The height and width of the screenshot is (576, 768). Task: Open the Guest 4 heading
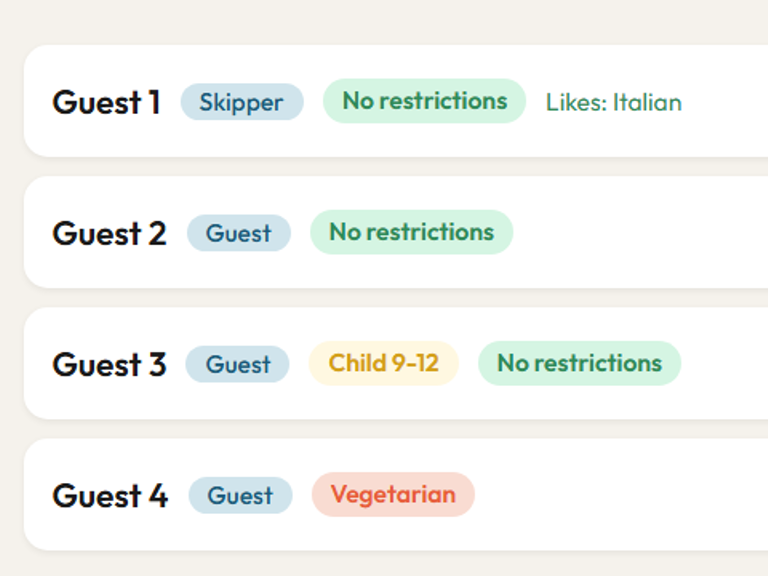tap(110, 495)
